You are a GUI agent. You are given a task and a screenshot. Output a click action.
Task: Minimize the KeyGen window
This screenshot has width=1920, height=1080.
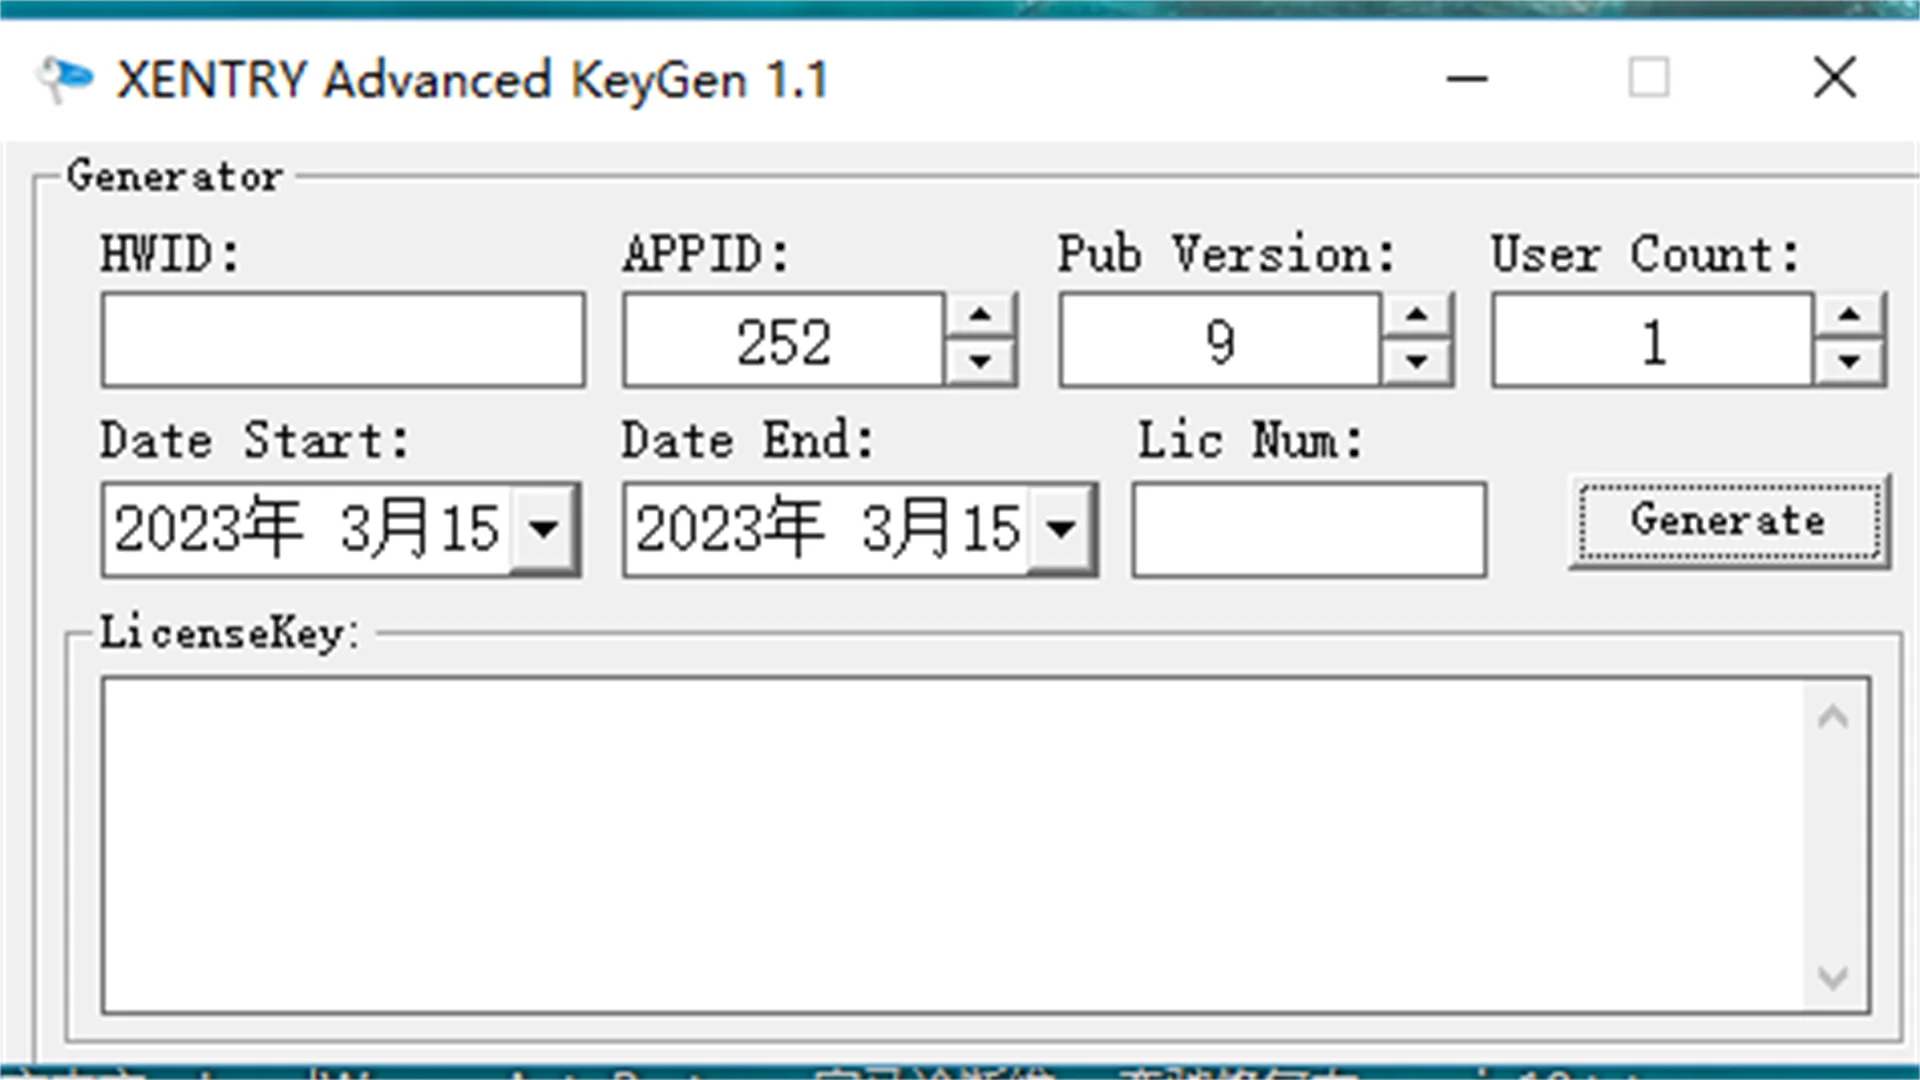[1465, 78]
